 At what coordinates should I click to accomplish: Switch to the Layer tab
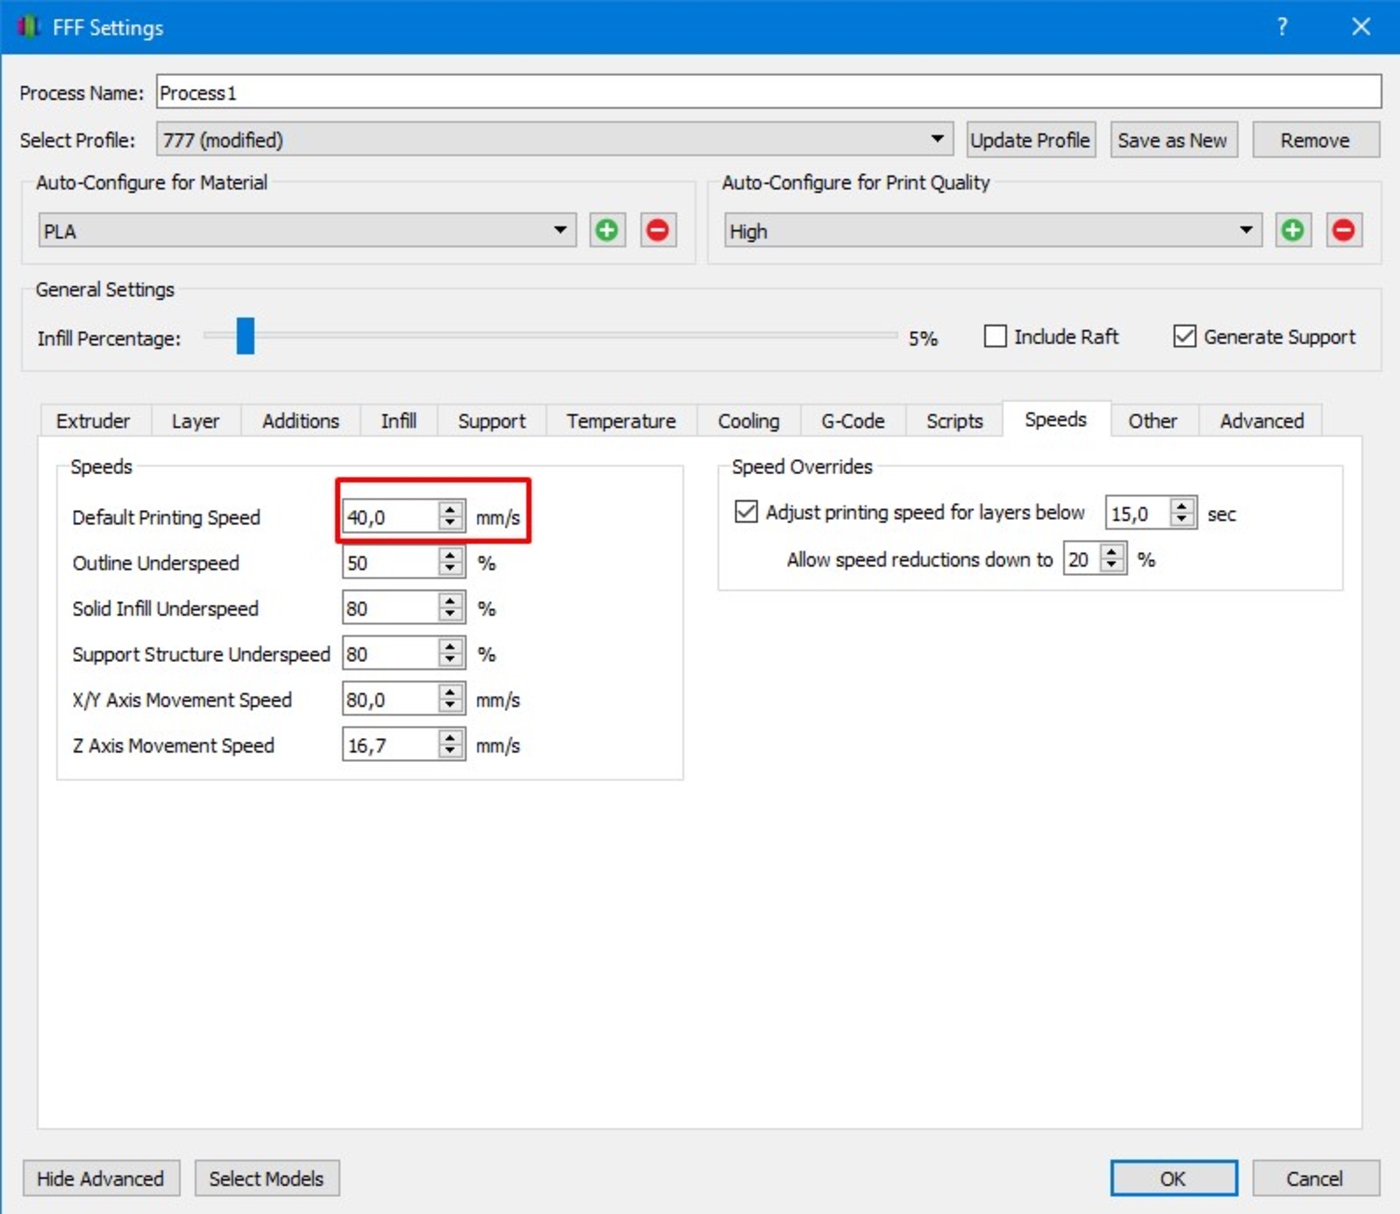coord(195,421)
